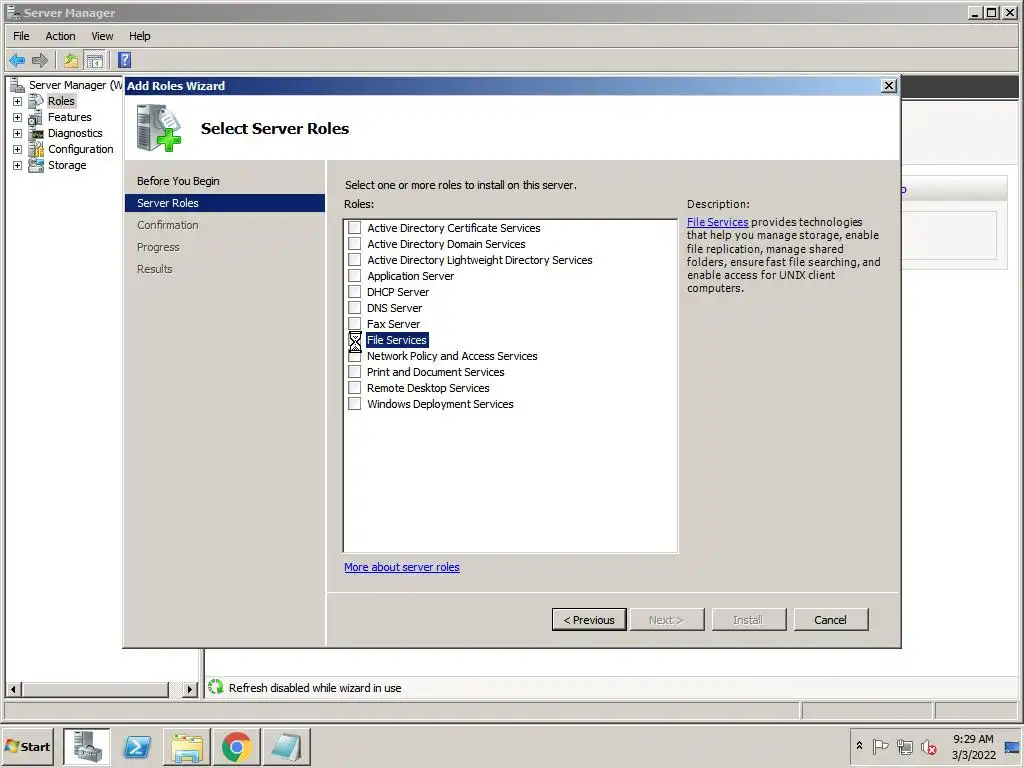The image size is (1024, 768).
Task: Click the Storage node icon in tree
Action: 36,165
